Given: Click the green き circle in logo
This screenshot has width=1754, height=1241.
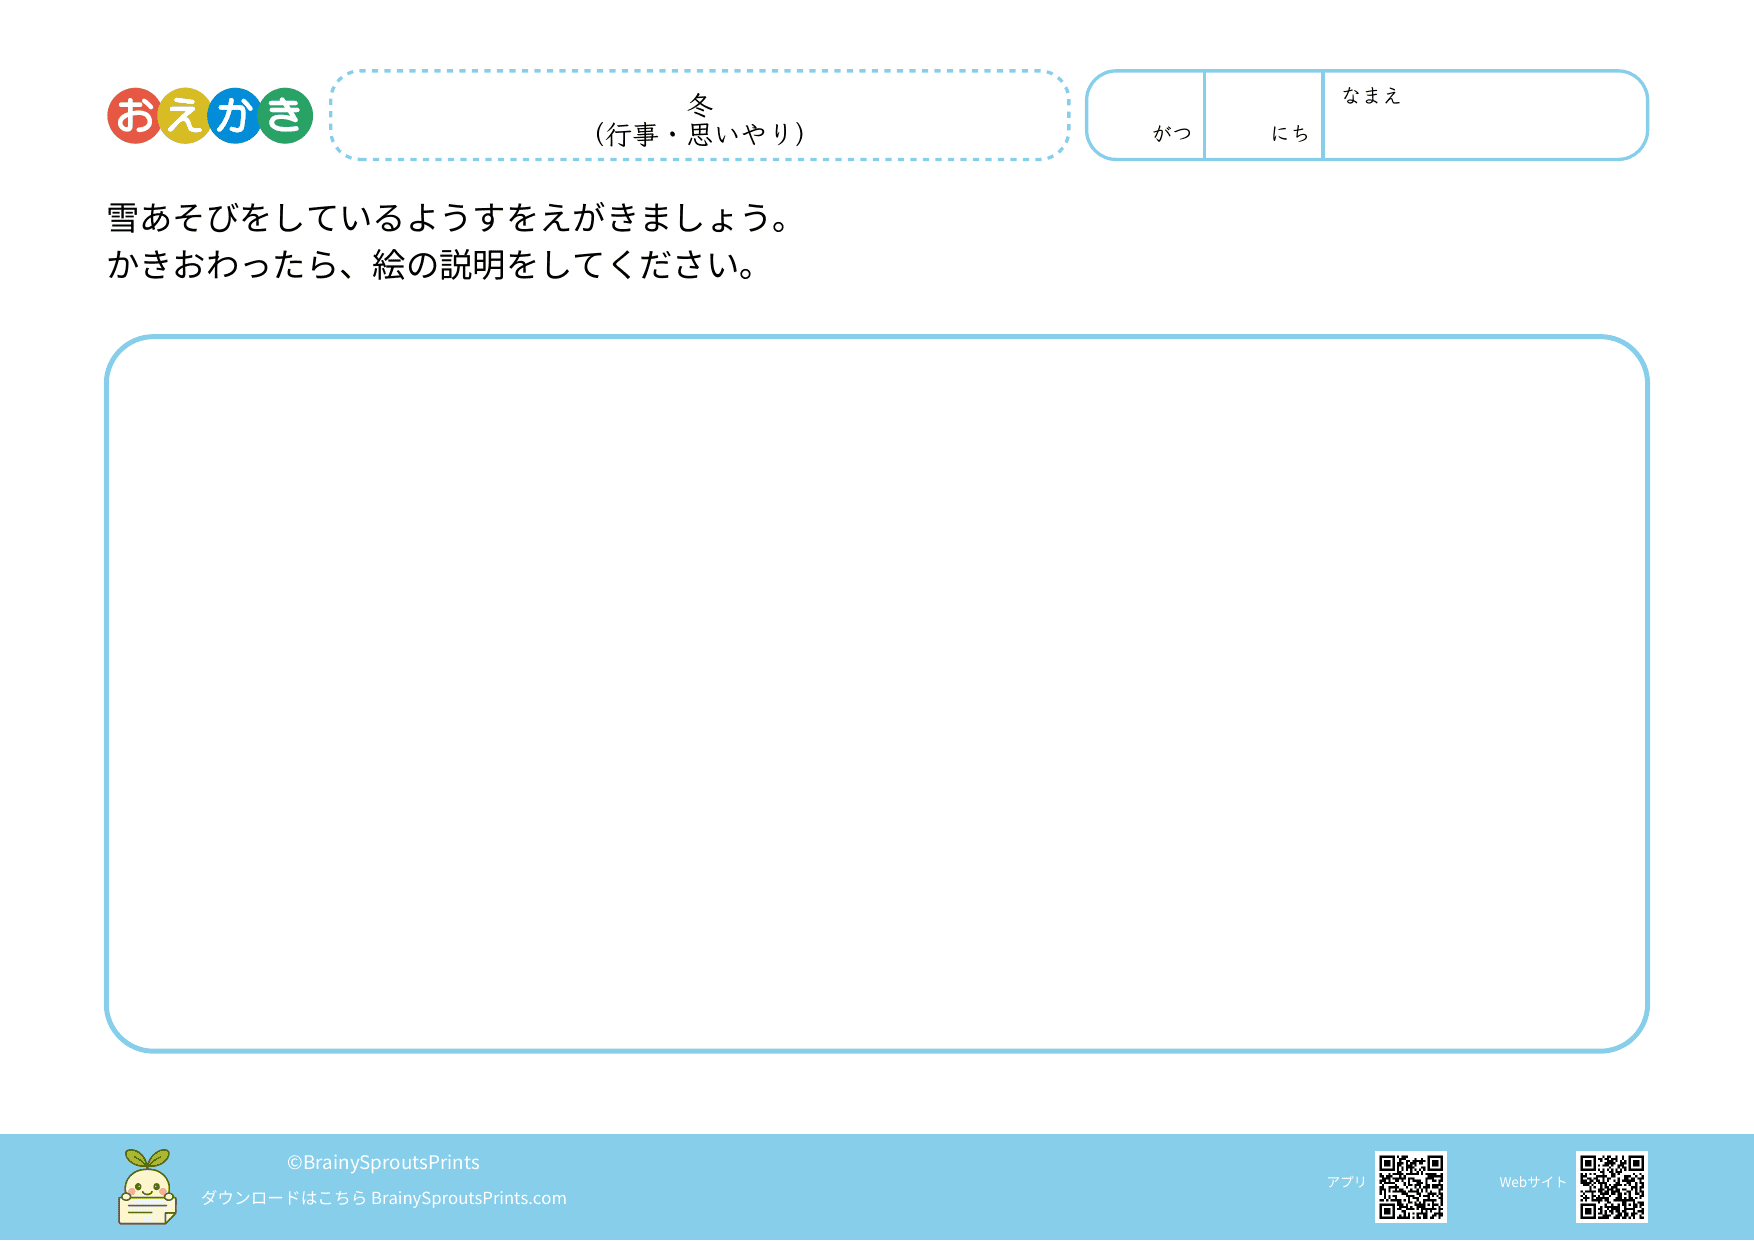Looking at the screenshot, I should pyautogui.click(x=286, y=116).
